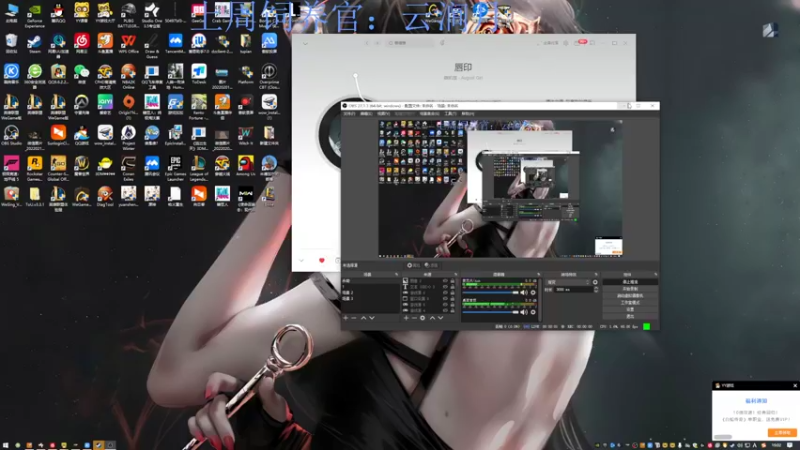Select the Rockstar Games Launcher icon
Image resolution: width=800 pixels, height=450 pixels.
(x=35, y=168)
